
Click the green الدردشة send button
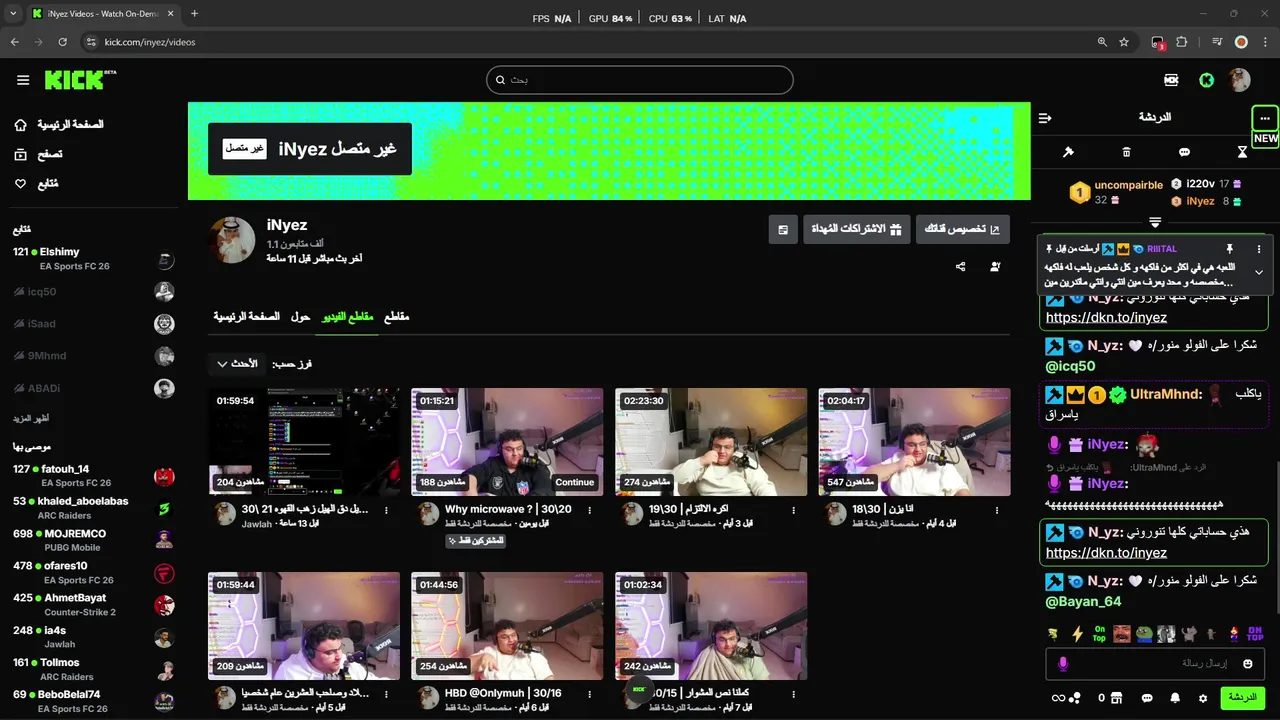click(x=1242, y=698)
